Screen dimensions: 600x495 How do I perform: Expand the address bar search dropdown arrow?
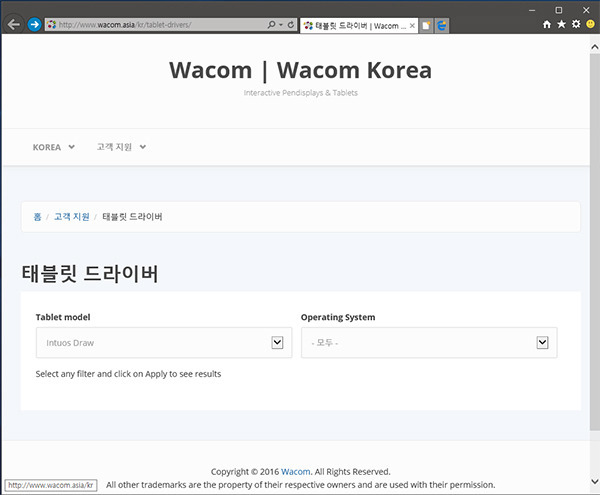tap(281, 25)
